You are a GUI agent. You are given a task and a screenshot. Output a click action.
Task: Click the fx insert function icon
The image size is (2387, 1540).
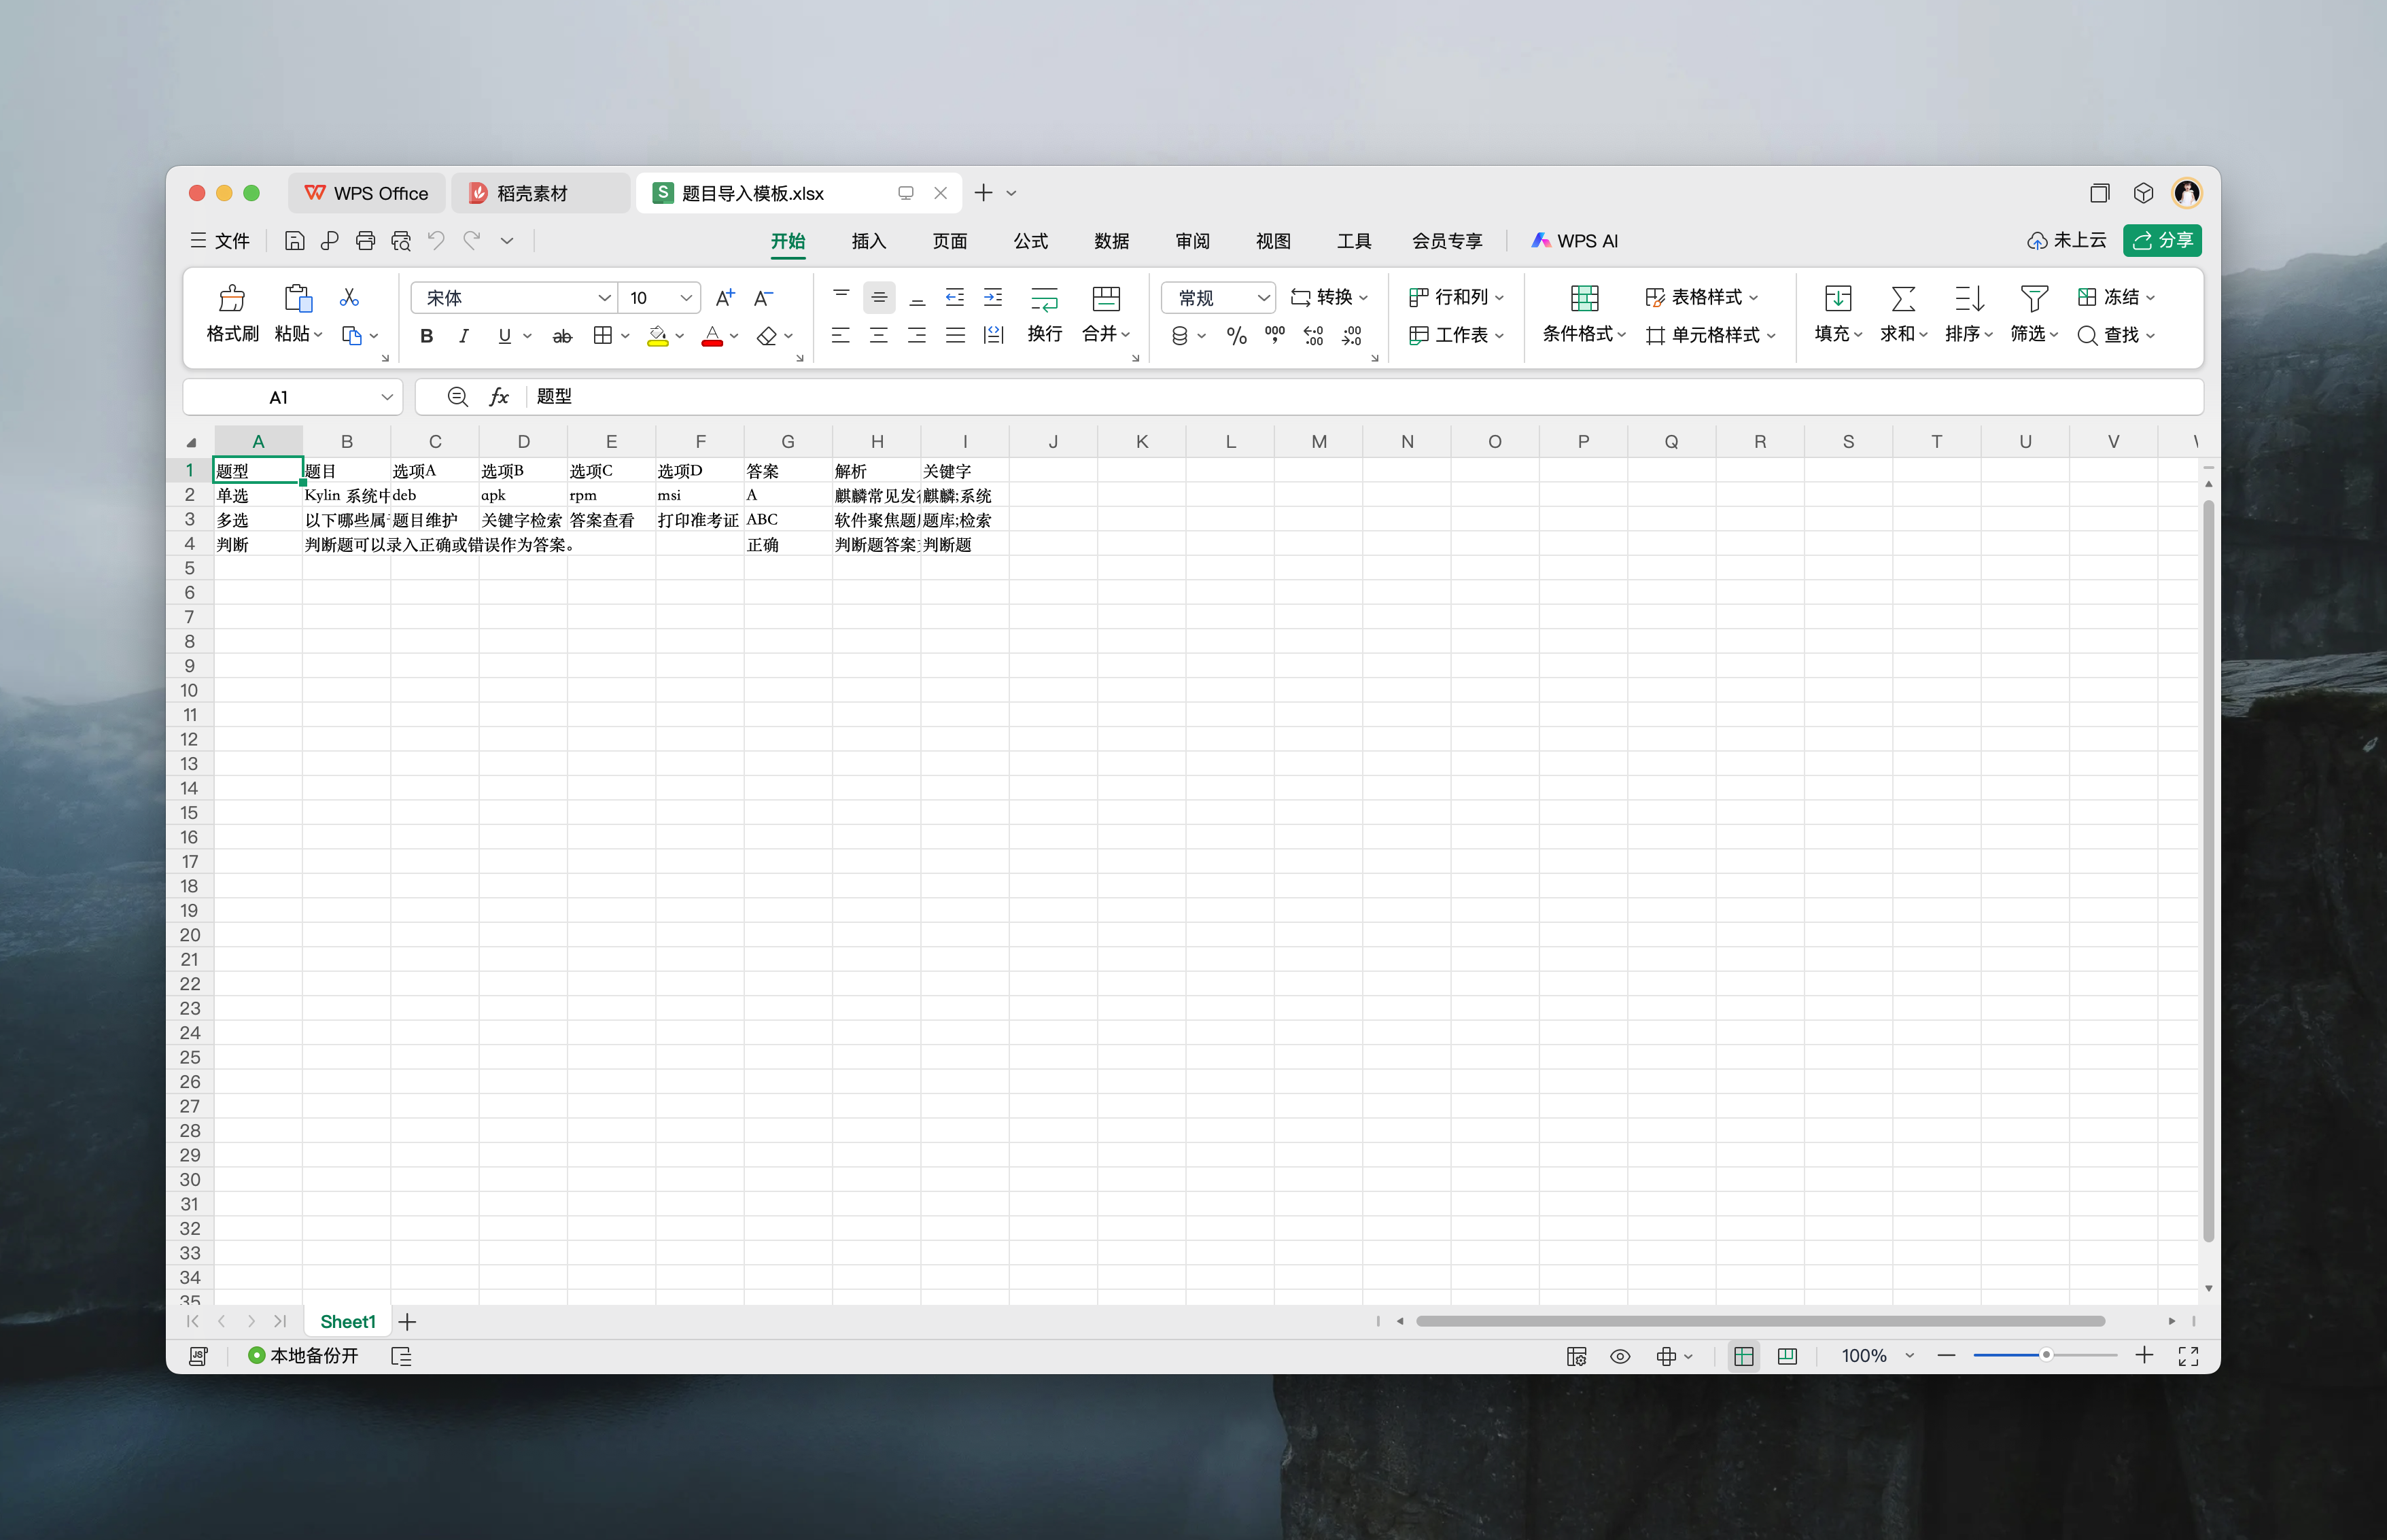pos(499,397)
